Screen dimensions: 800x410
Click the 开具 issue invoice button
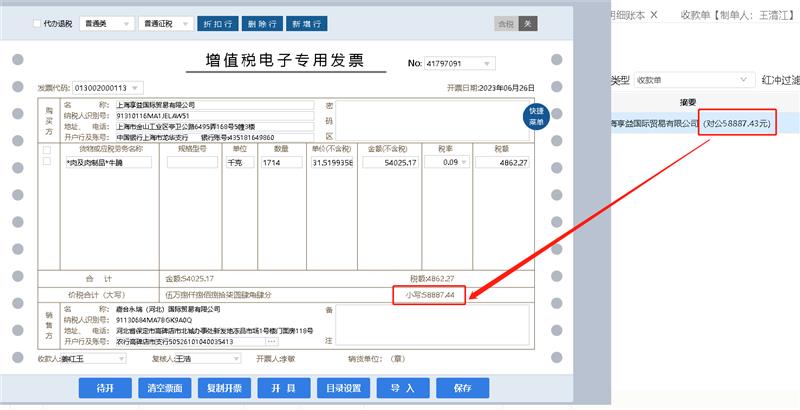(x=276, y=387)
